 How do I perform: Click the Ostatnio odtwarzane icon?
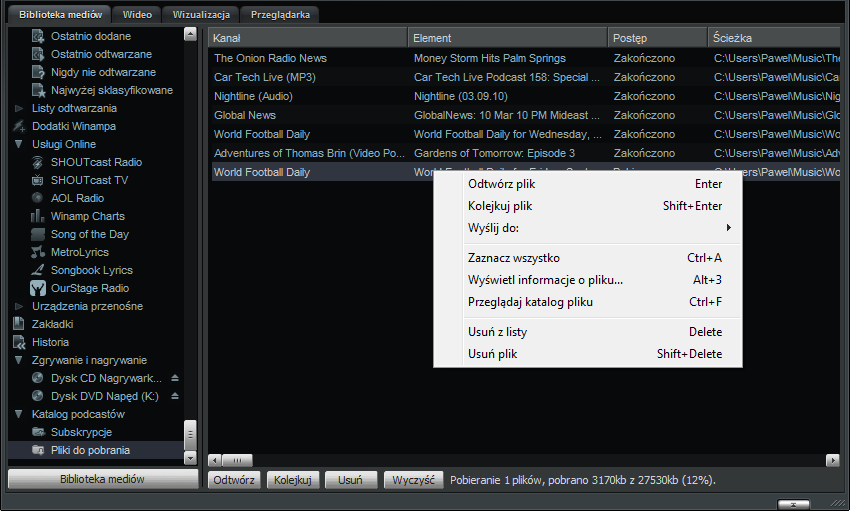[x=38, y=54]
